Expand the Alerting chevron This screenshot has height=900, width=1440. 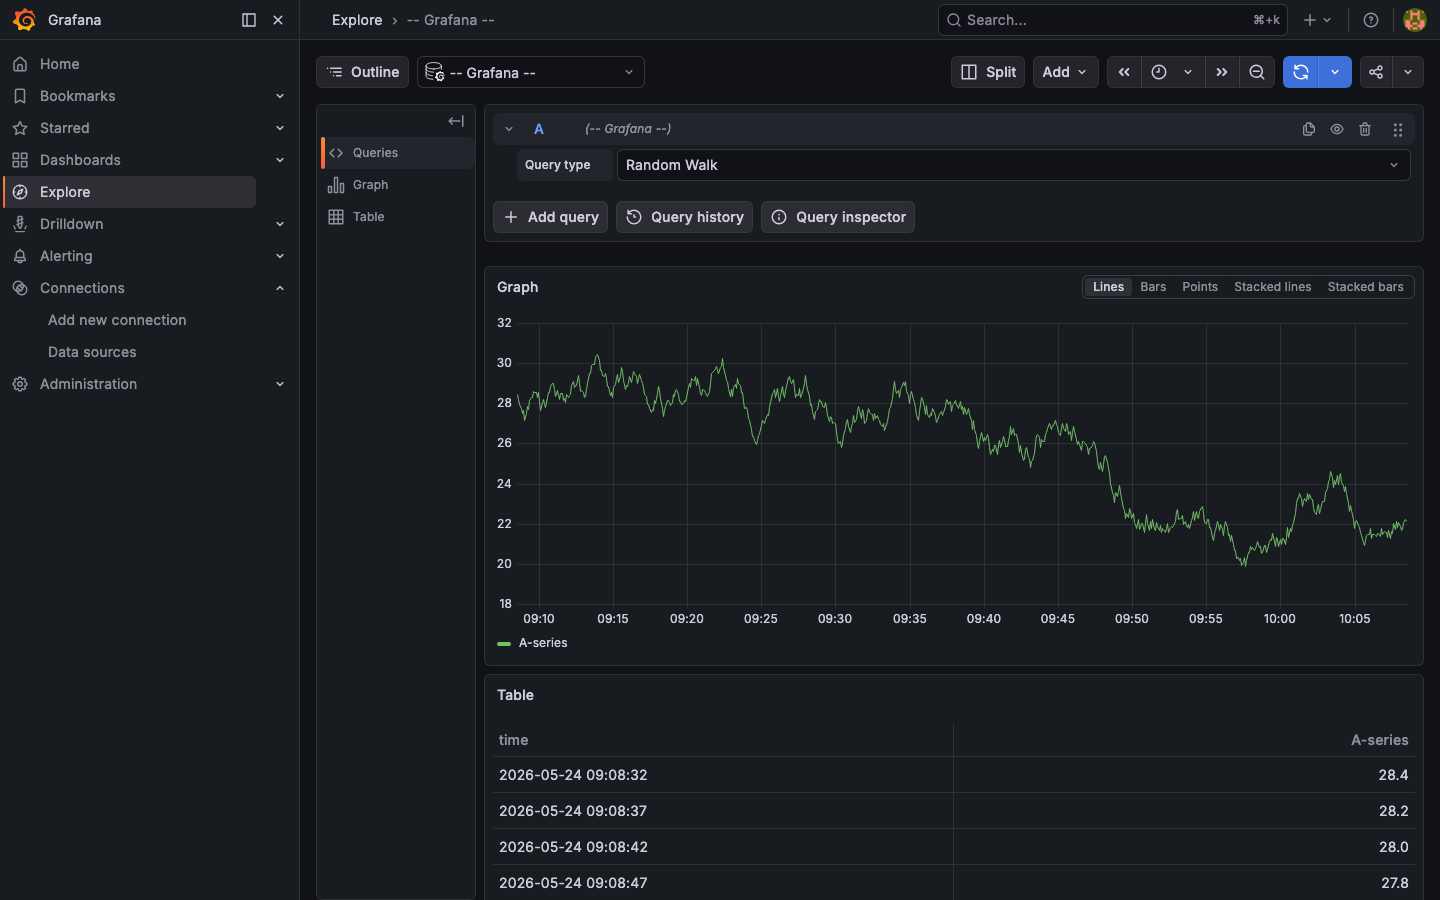pyautogui.click(x=280, y=256)
